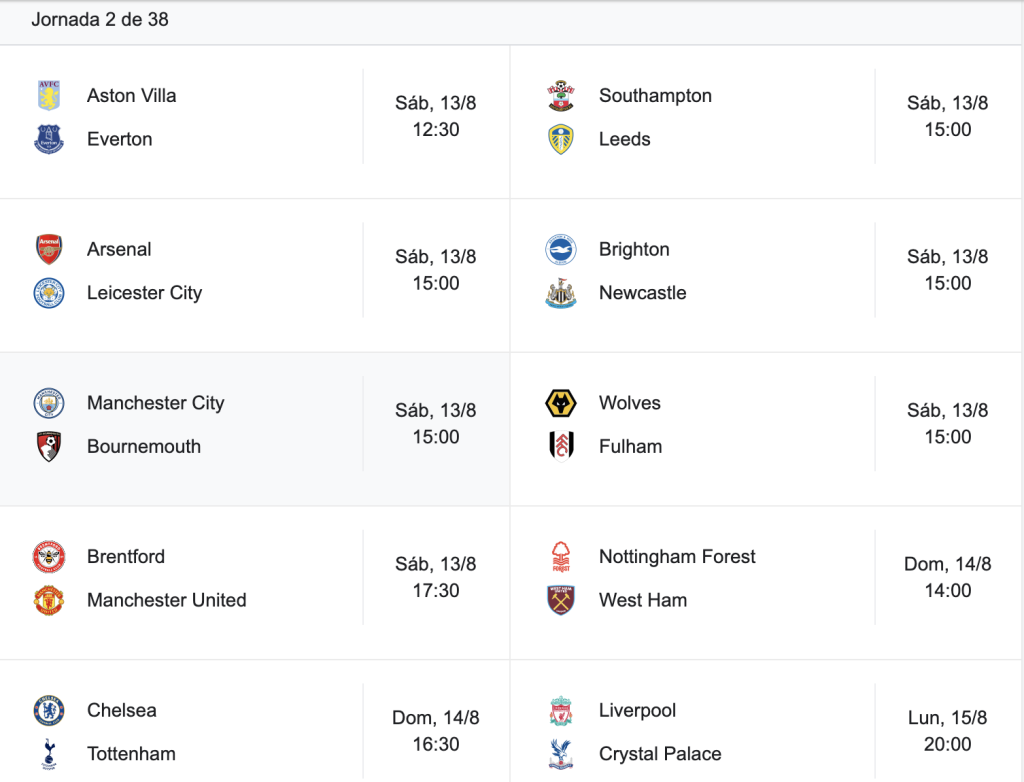Select the Southampton team name

[655, 95]
